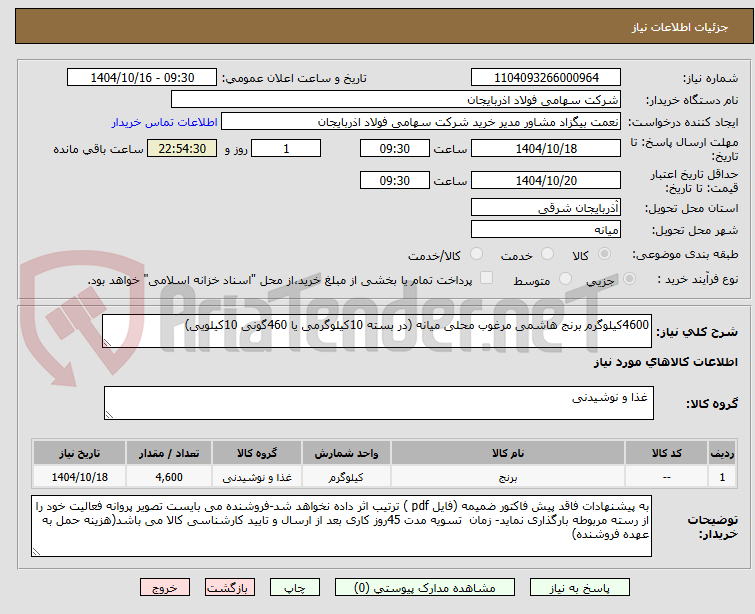Click the شرح کلی نیاز text area
This screenshot has height=614, width=755.
click(377, 331)
